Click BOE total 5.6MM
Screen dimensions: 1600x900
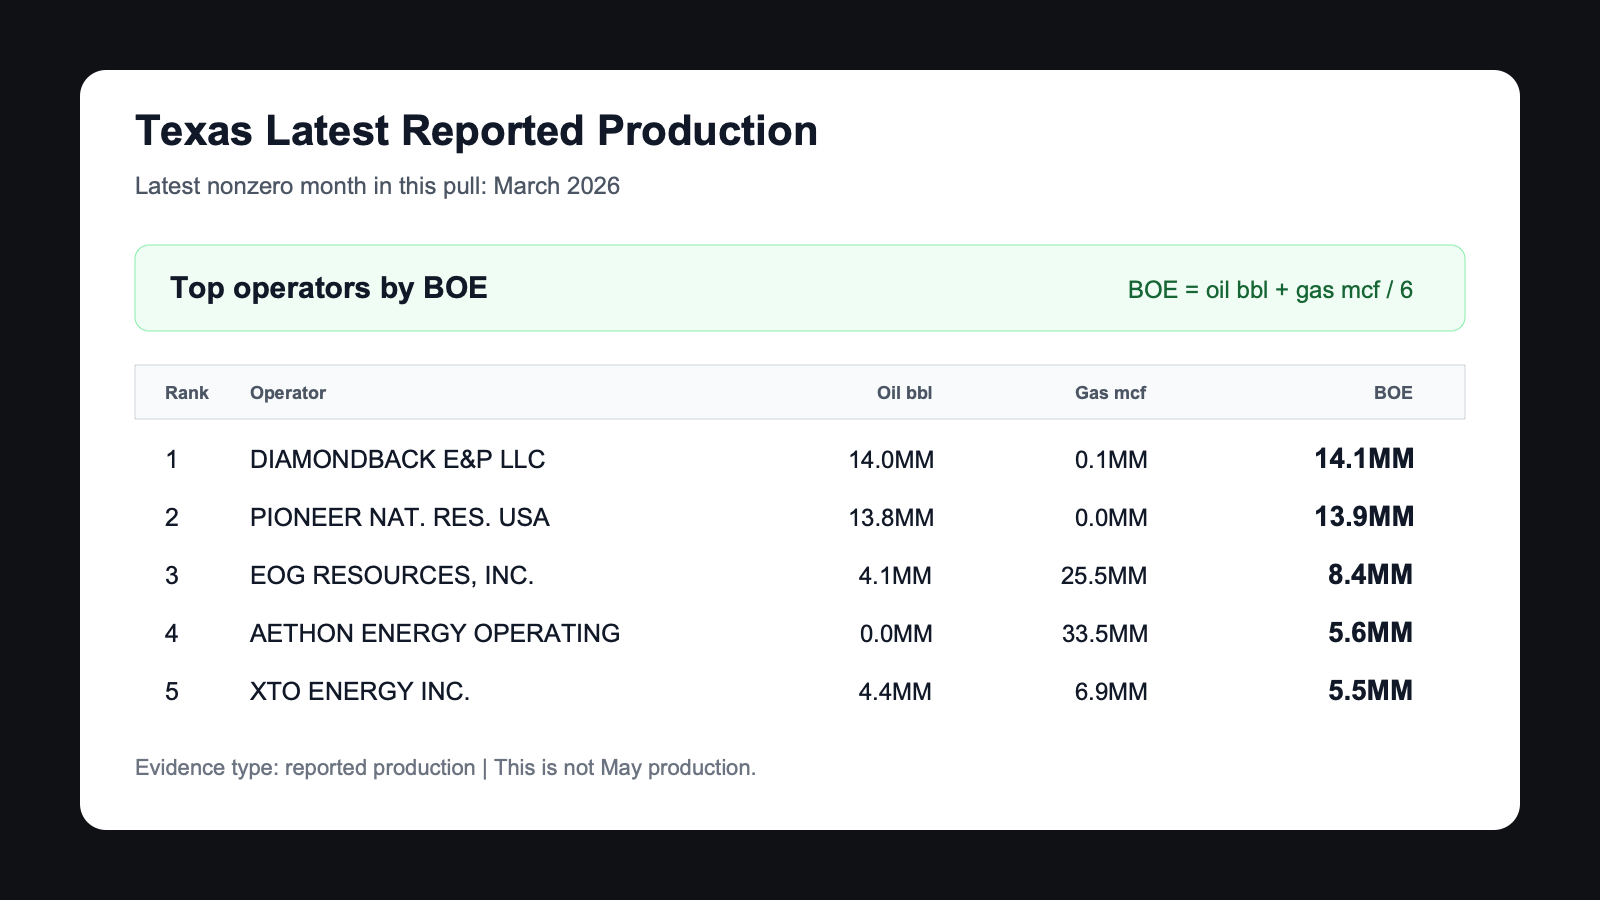[1370, 633]
